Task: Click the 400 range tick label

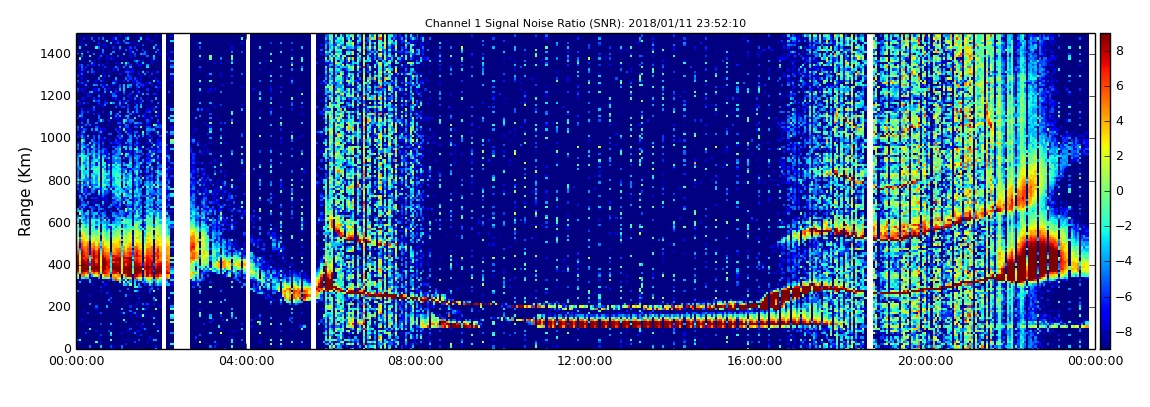Action: tap(61, 265)
